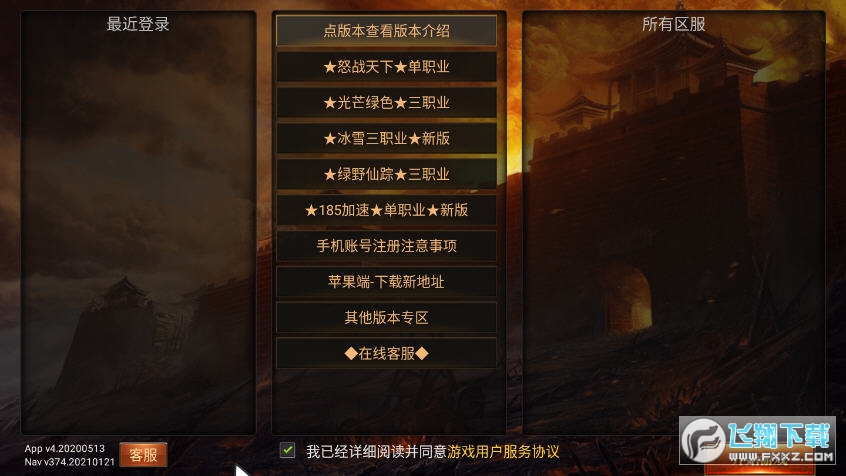Switch to the 所有区服 panel header

pos(673,24)
